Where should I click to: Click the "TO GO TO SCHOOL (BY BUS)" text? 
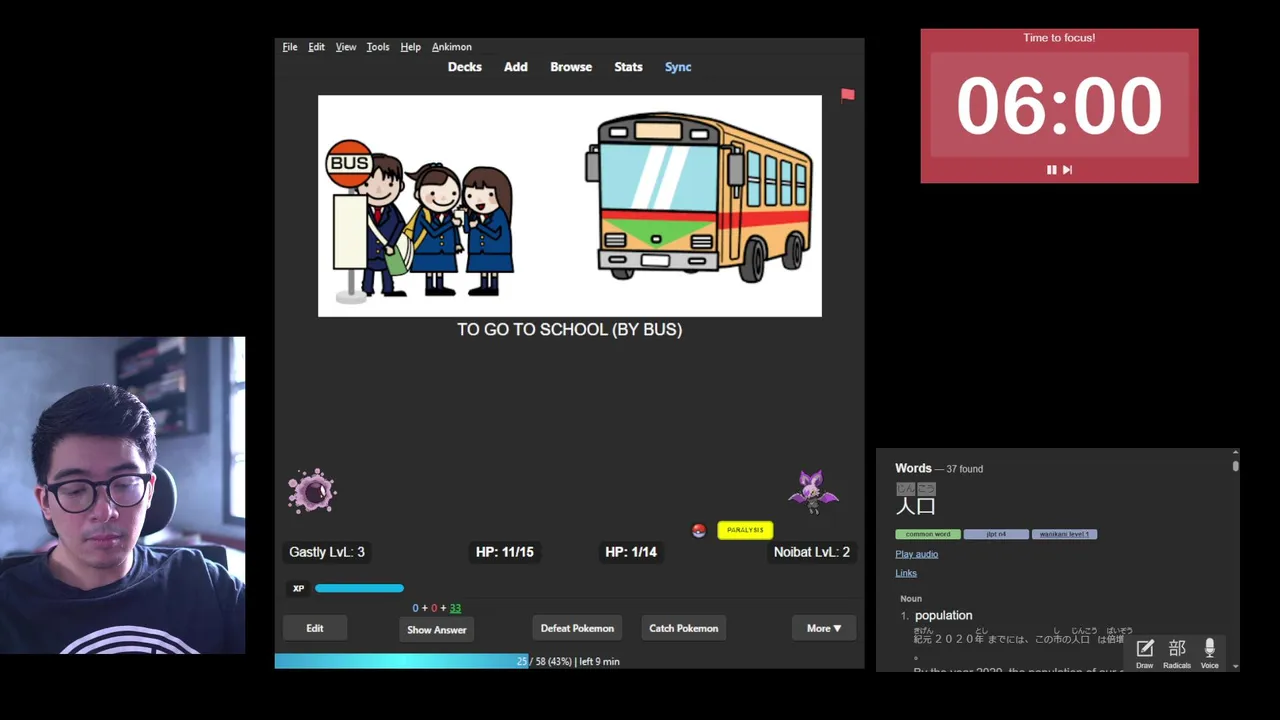pyautogui.click(x=570, y=329)
